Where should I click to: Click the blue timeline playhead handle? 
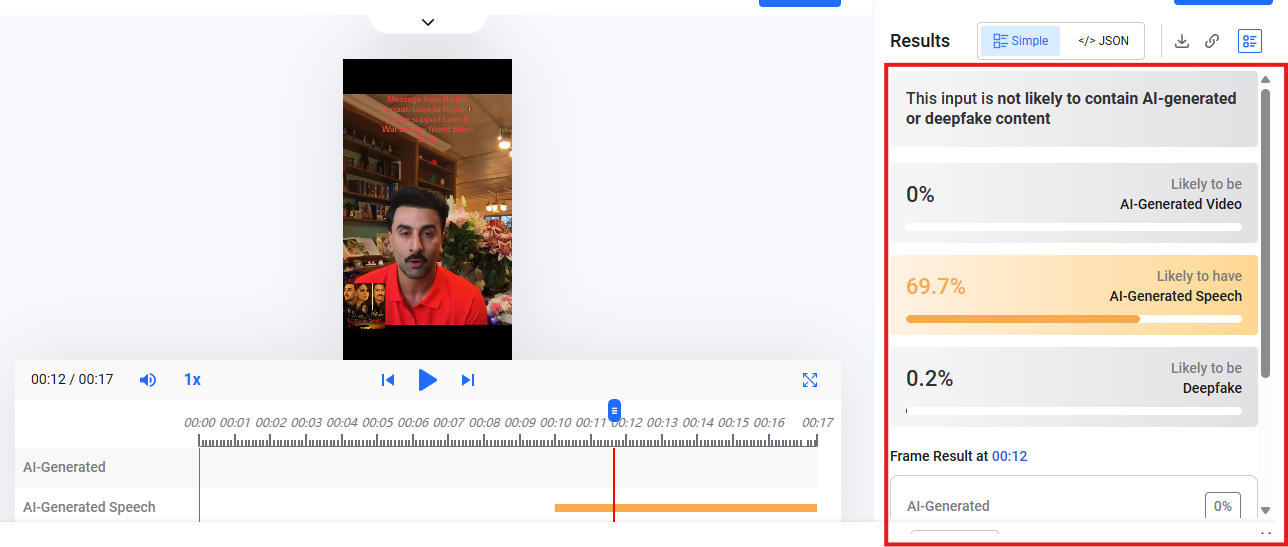pos(614,410)
